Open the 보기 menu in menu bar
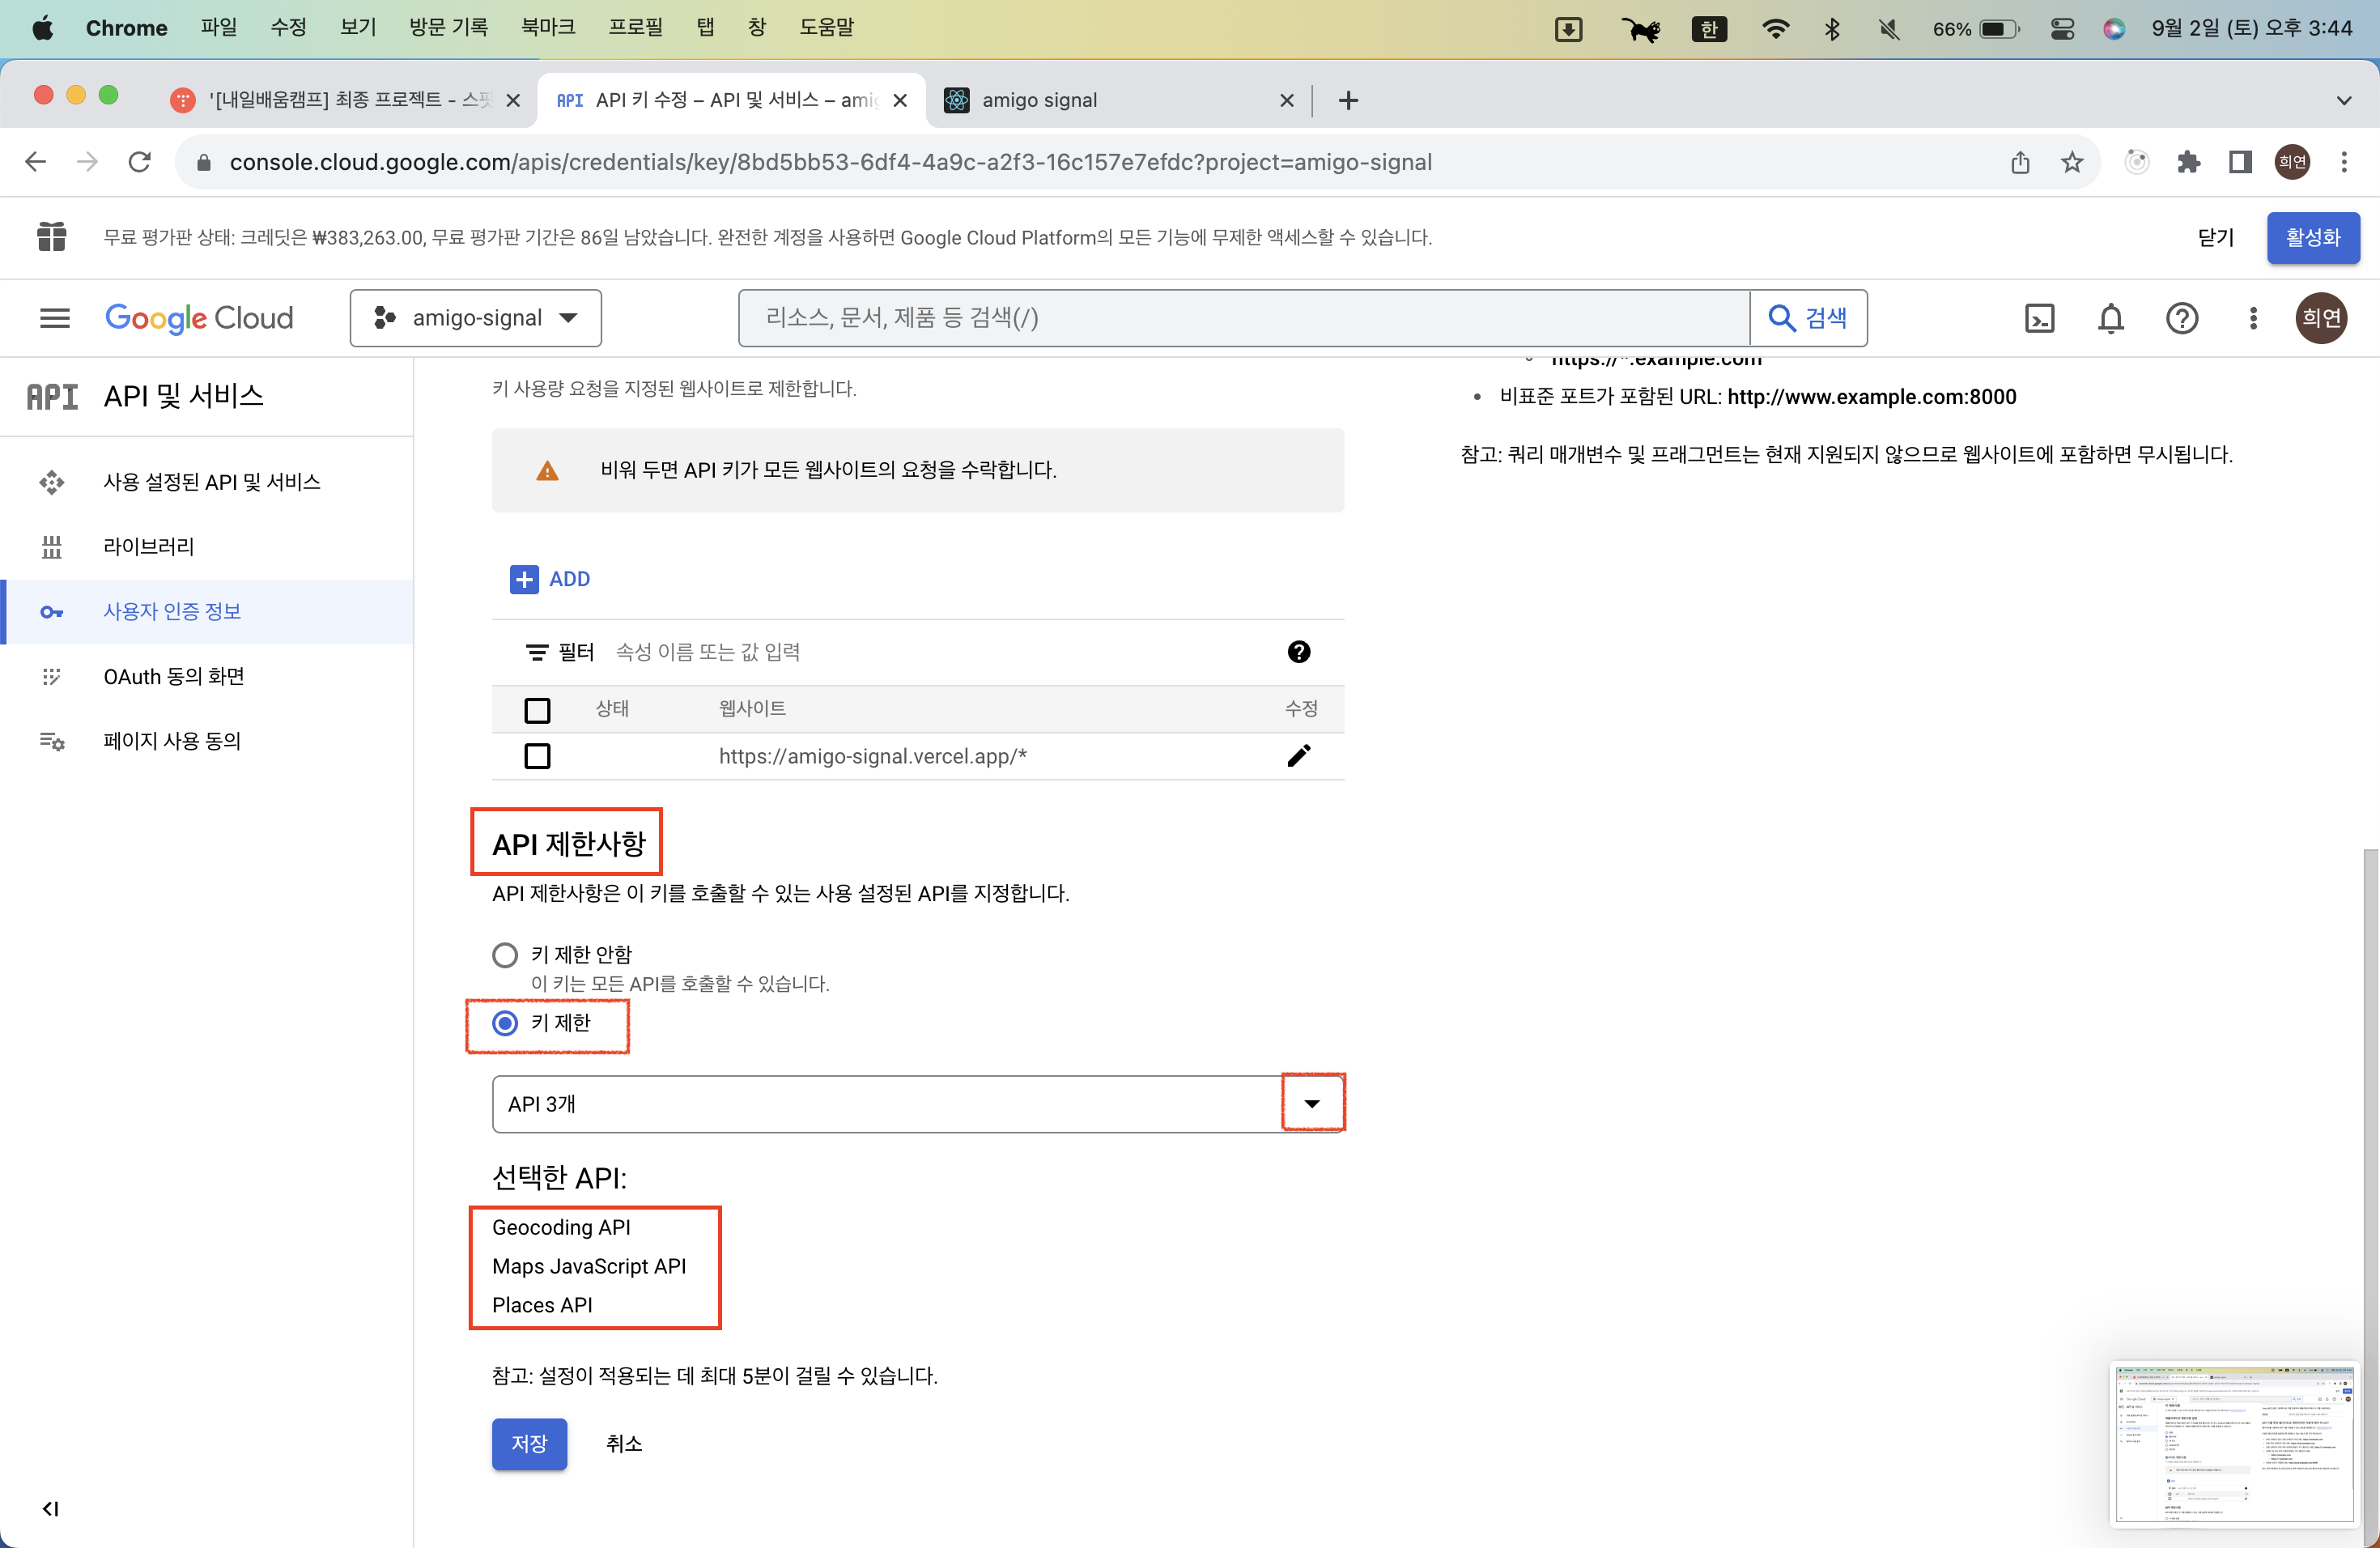This screenshot has width=2380, height=1548. (x=357, y=28)
